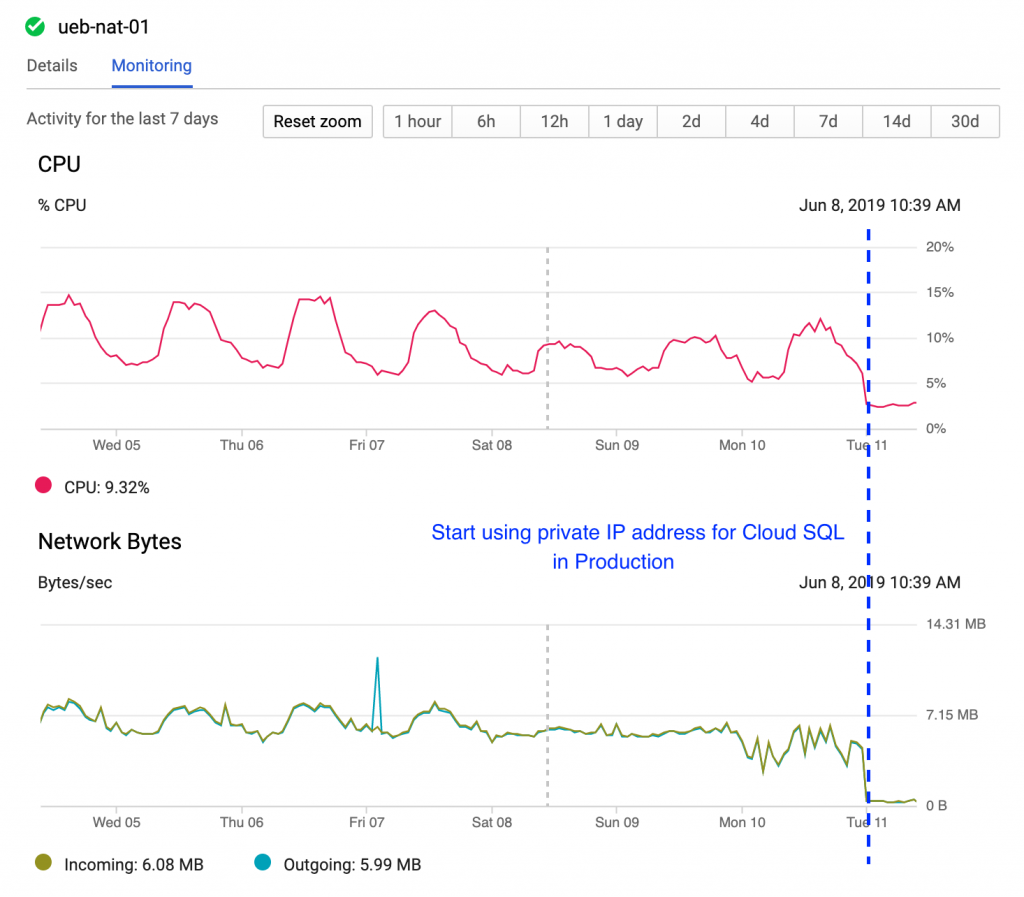Switch range to 4d
This screenshot has width=1024, height=897.
coord(760,121)
